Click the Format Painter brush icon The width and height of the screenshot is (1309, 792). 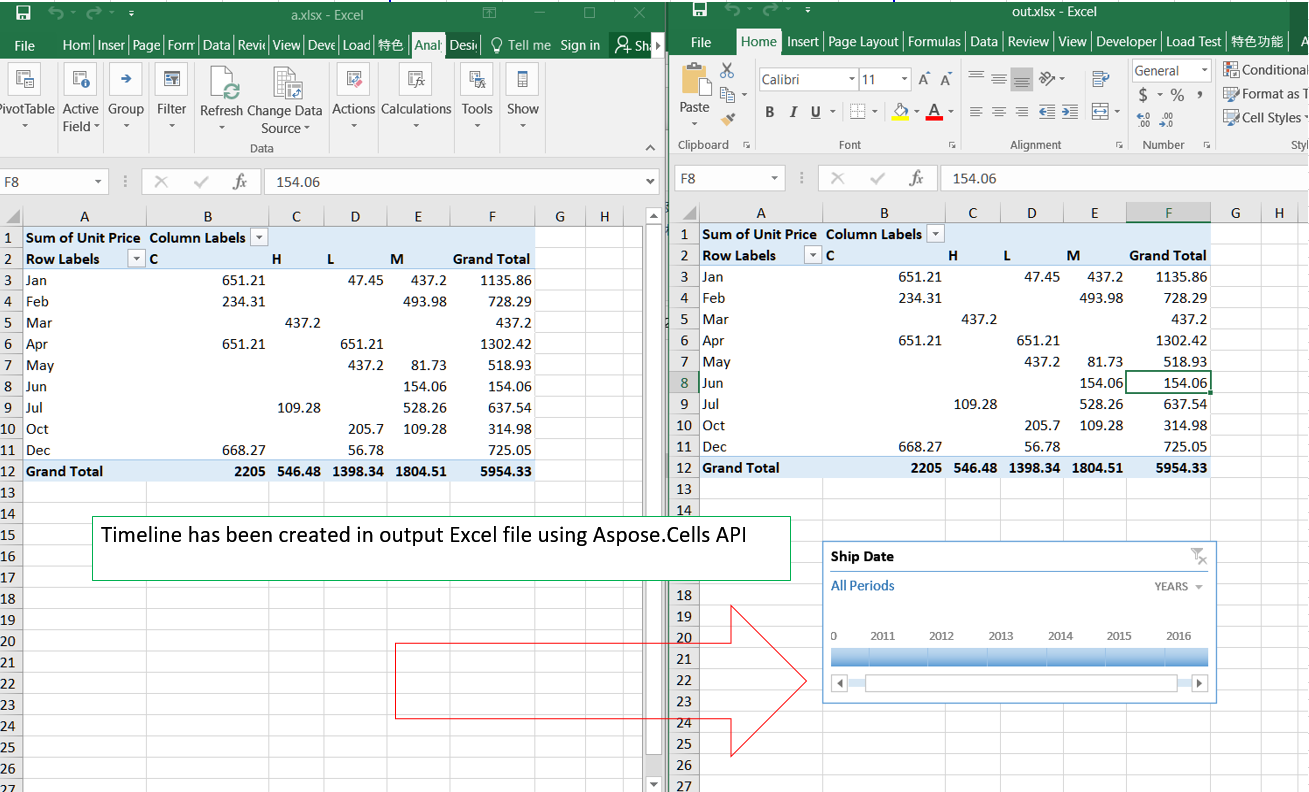pos(727,119)
